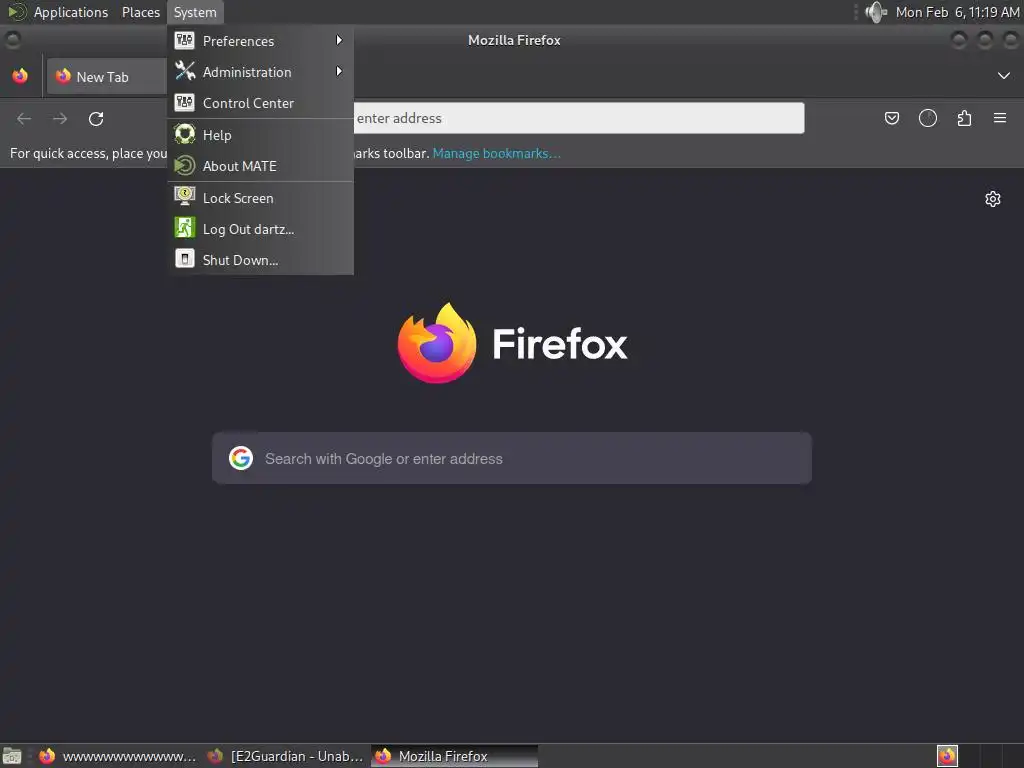This screenshot has width=1024, height=768.
Task: Open new tab page settings gear
Action: (x=993, y=199)
